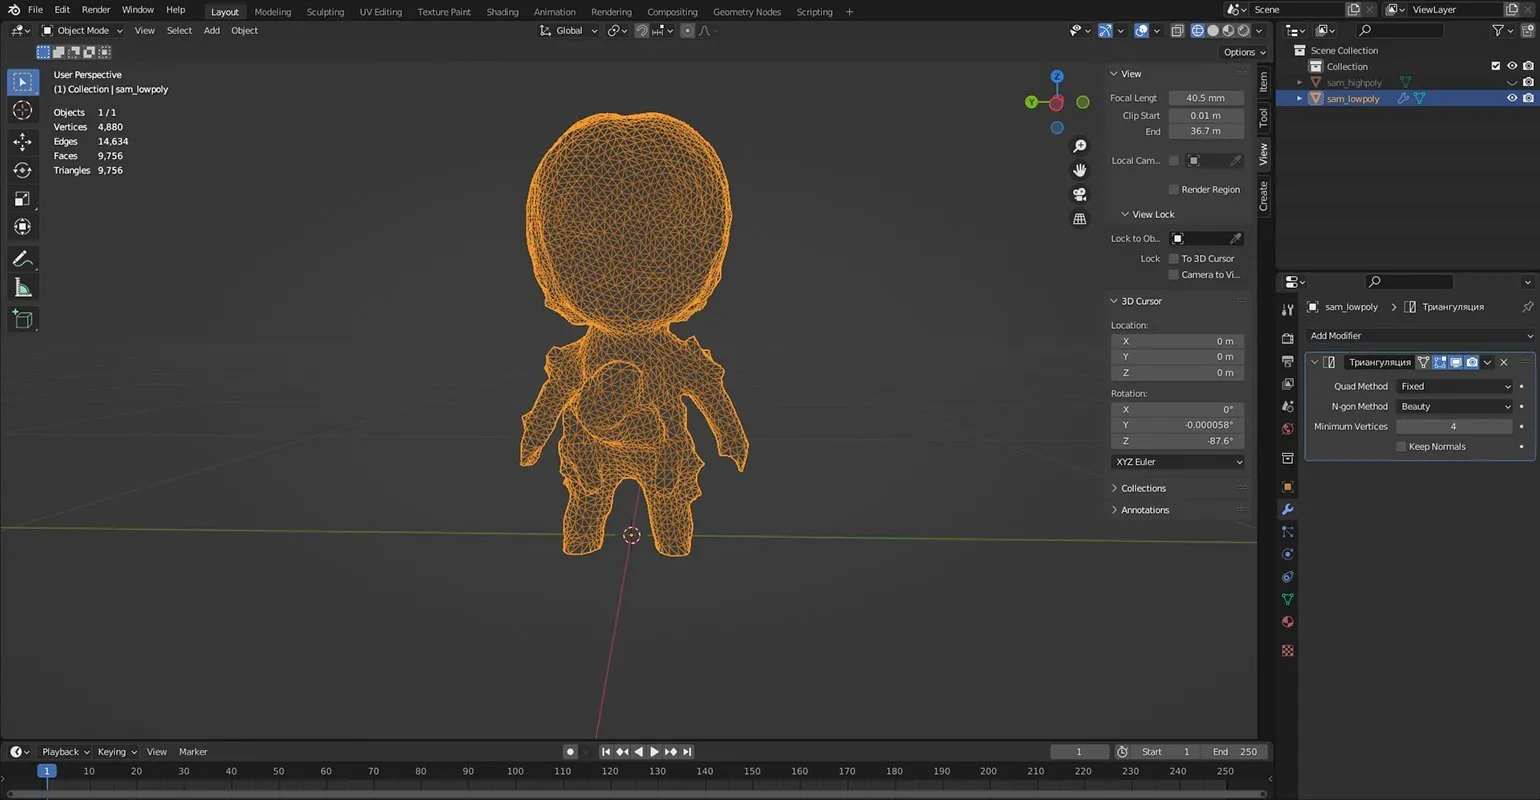
Task: Hide sam_lowpoly using its eye icon
Action: click(1511, 98)
